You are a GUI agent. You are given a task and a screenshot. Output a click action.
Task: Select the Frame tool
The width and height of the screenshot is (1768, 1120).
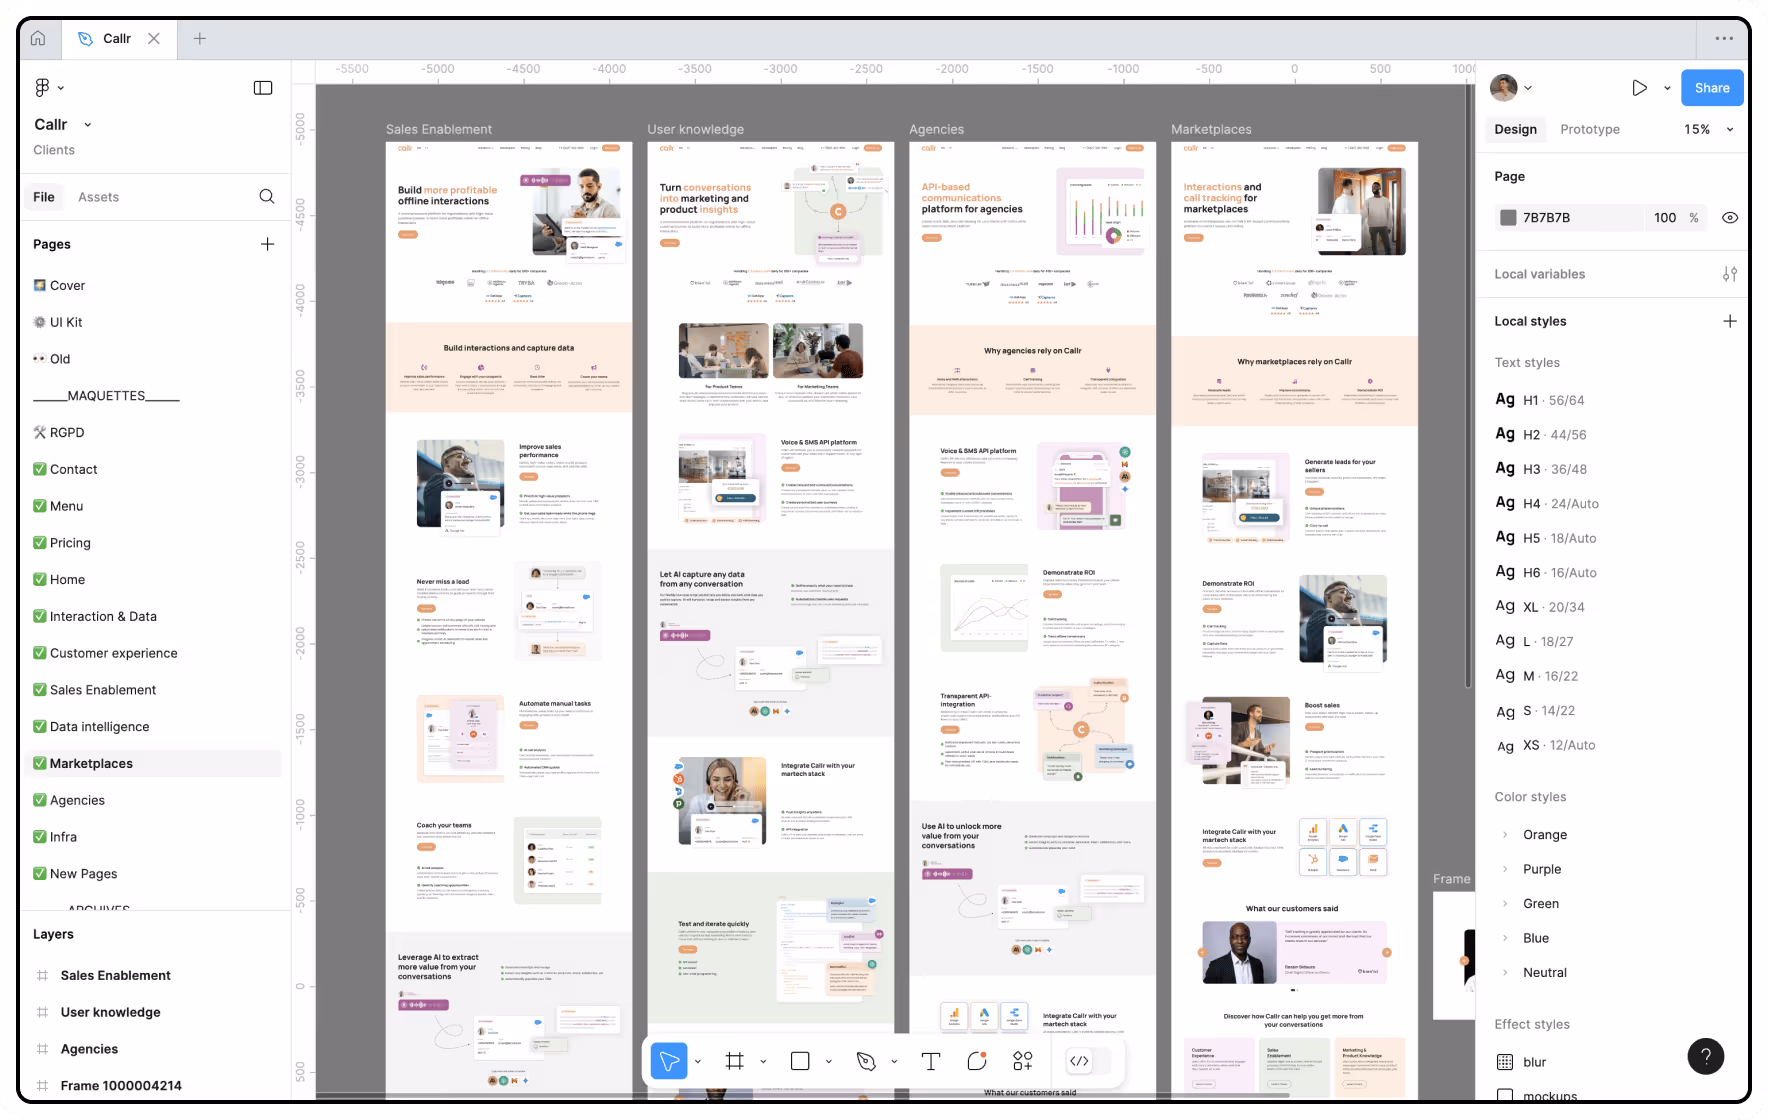[734, 1061]
